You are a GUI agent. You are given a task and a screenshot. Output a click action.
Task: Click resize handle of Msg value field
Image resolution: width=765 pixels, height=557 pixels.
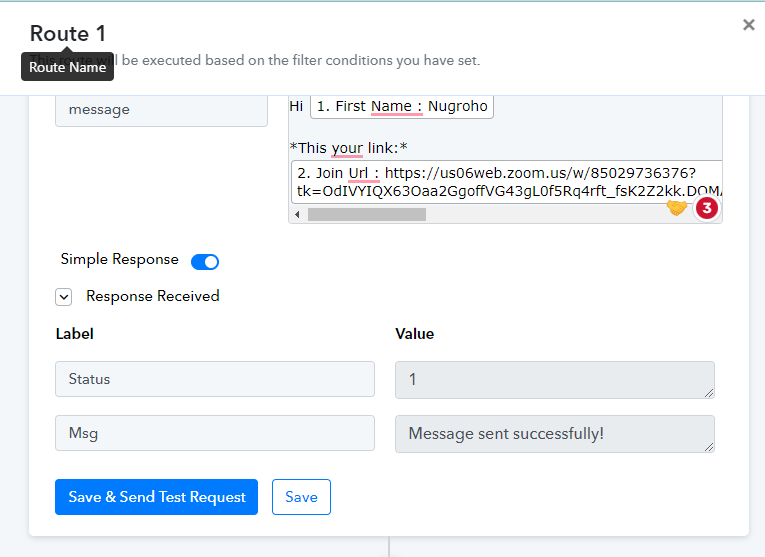[709, 447]
